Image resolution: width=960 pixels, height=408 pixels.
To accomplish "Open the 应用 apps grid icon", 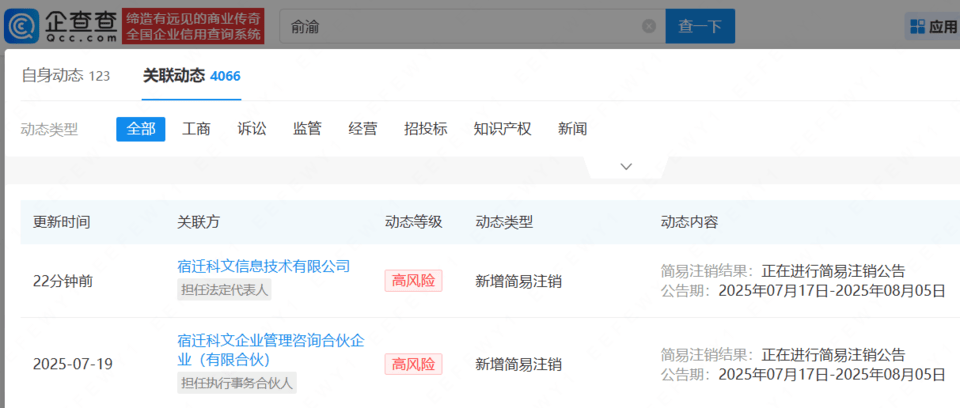I will pyautogui.click(x=918, y=26).
